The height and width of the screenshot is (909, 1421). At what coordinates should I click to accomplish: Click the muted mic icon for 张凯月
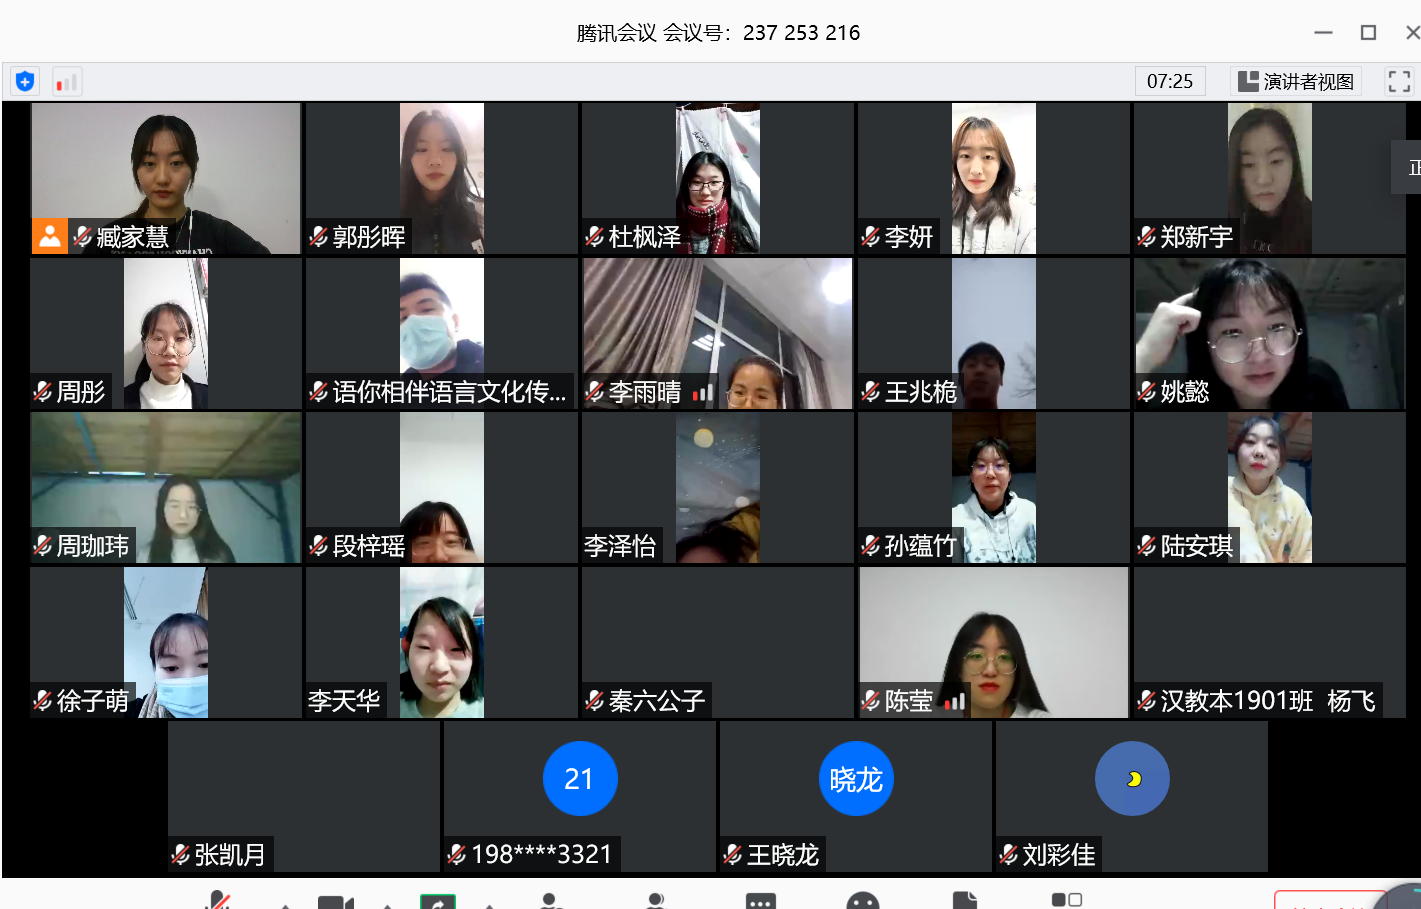coord(181,855)
